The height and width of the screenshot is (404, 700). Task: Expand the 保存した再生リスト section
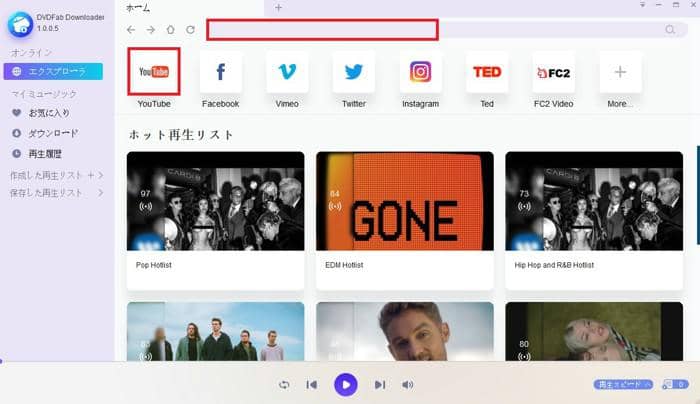click(100, 192)
